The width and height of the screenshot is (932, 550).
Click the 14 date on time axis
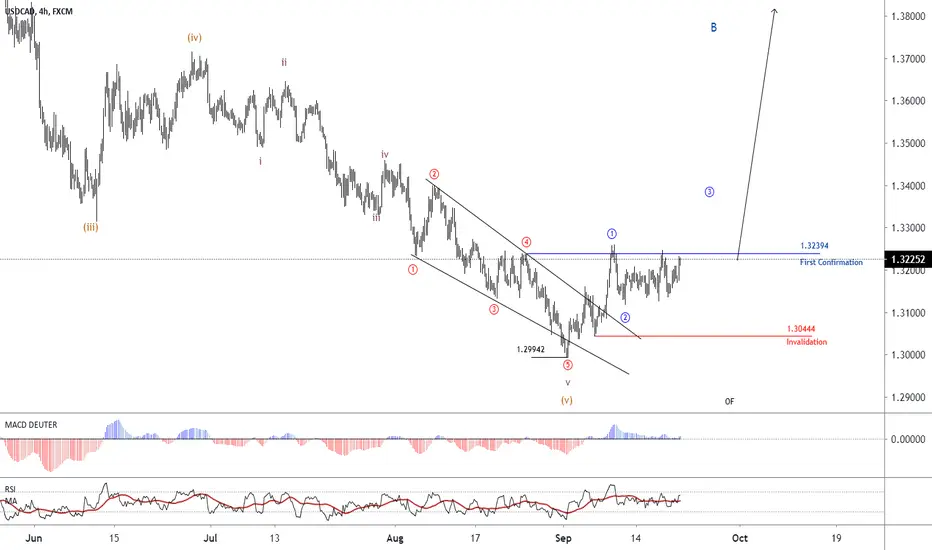pyautogui.click(x=636, y=538)
